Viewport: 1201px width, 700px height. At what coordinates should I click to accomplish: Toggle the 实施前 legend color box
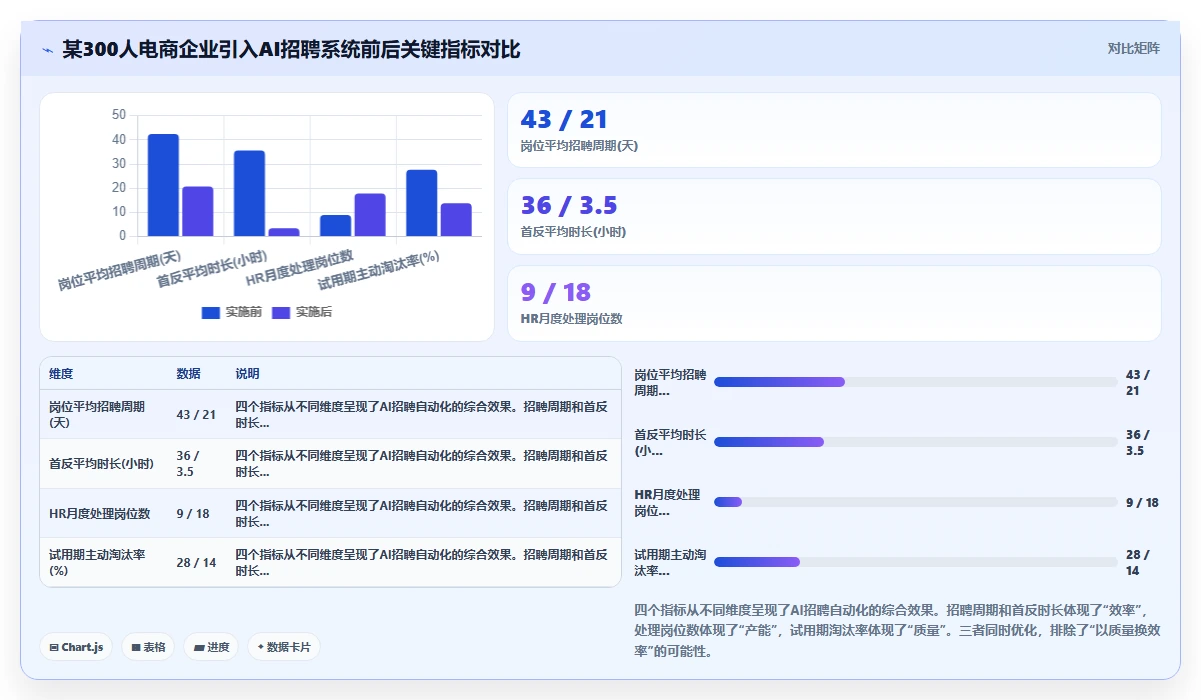[210, 313]
